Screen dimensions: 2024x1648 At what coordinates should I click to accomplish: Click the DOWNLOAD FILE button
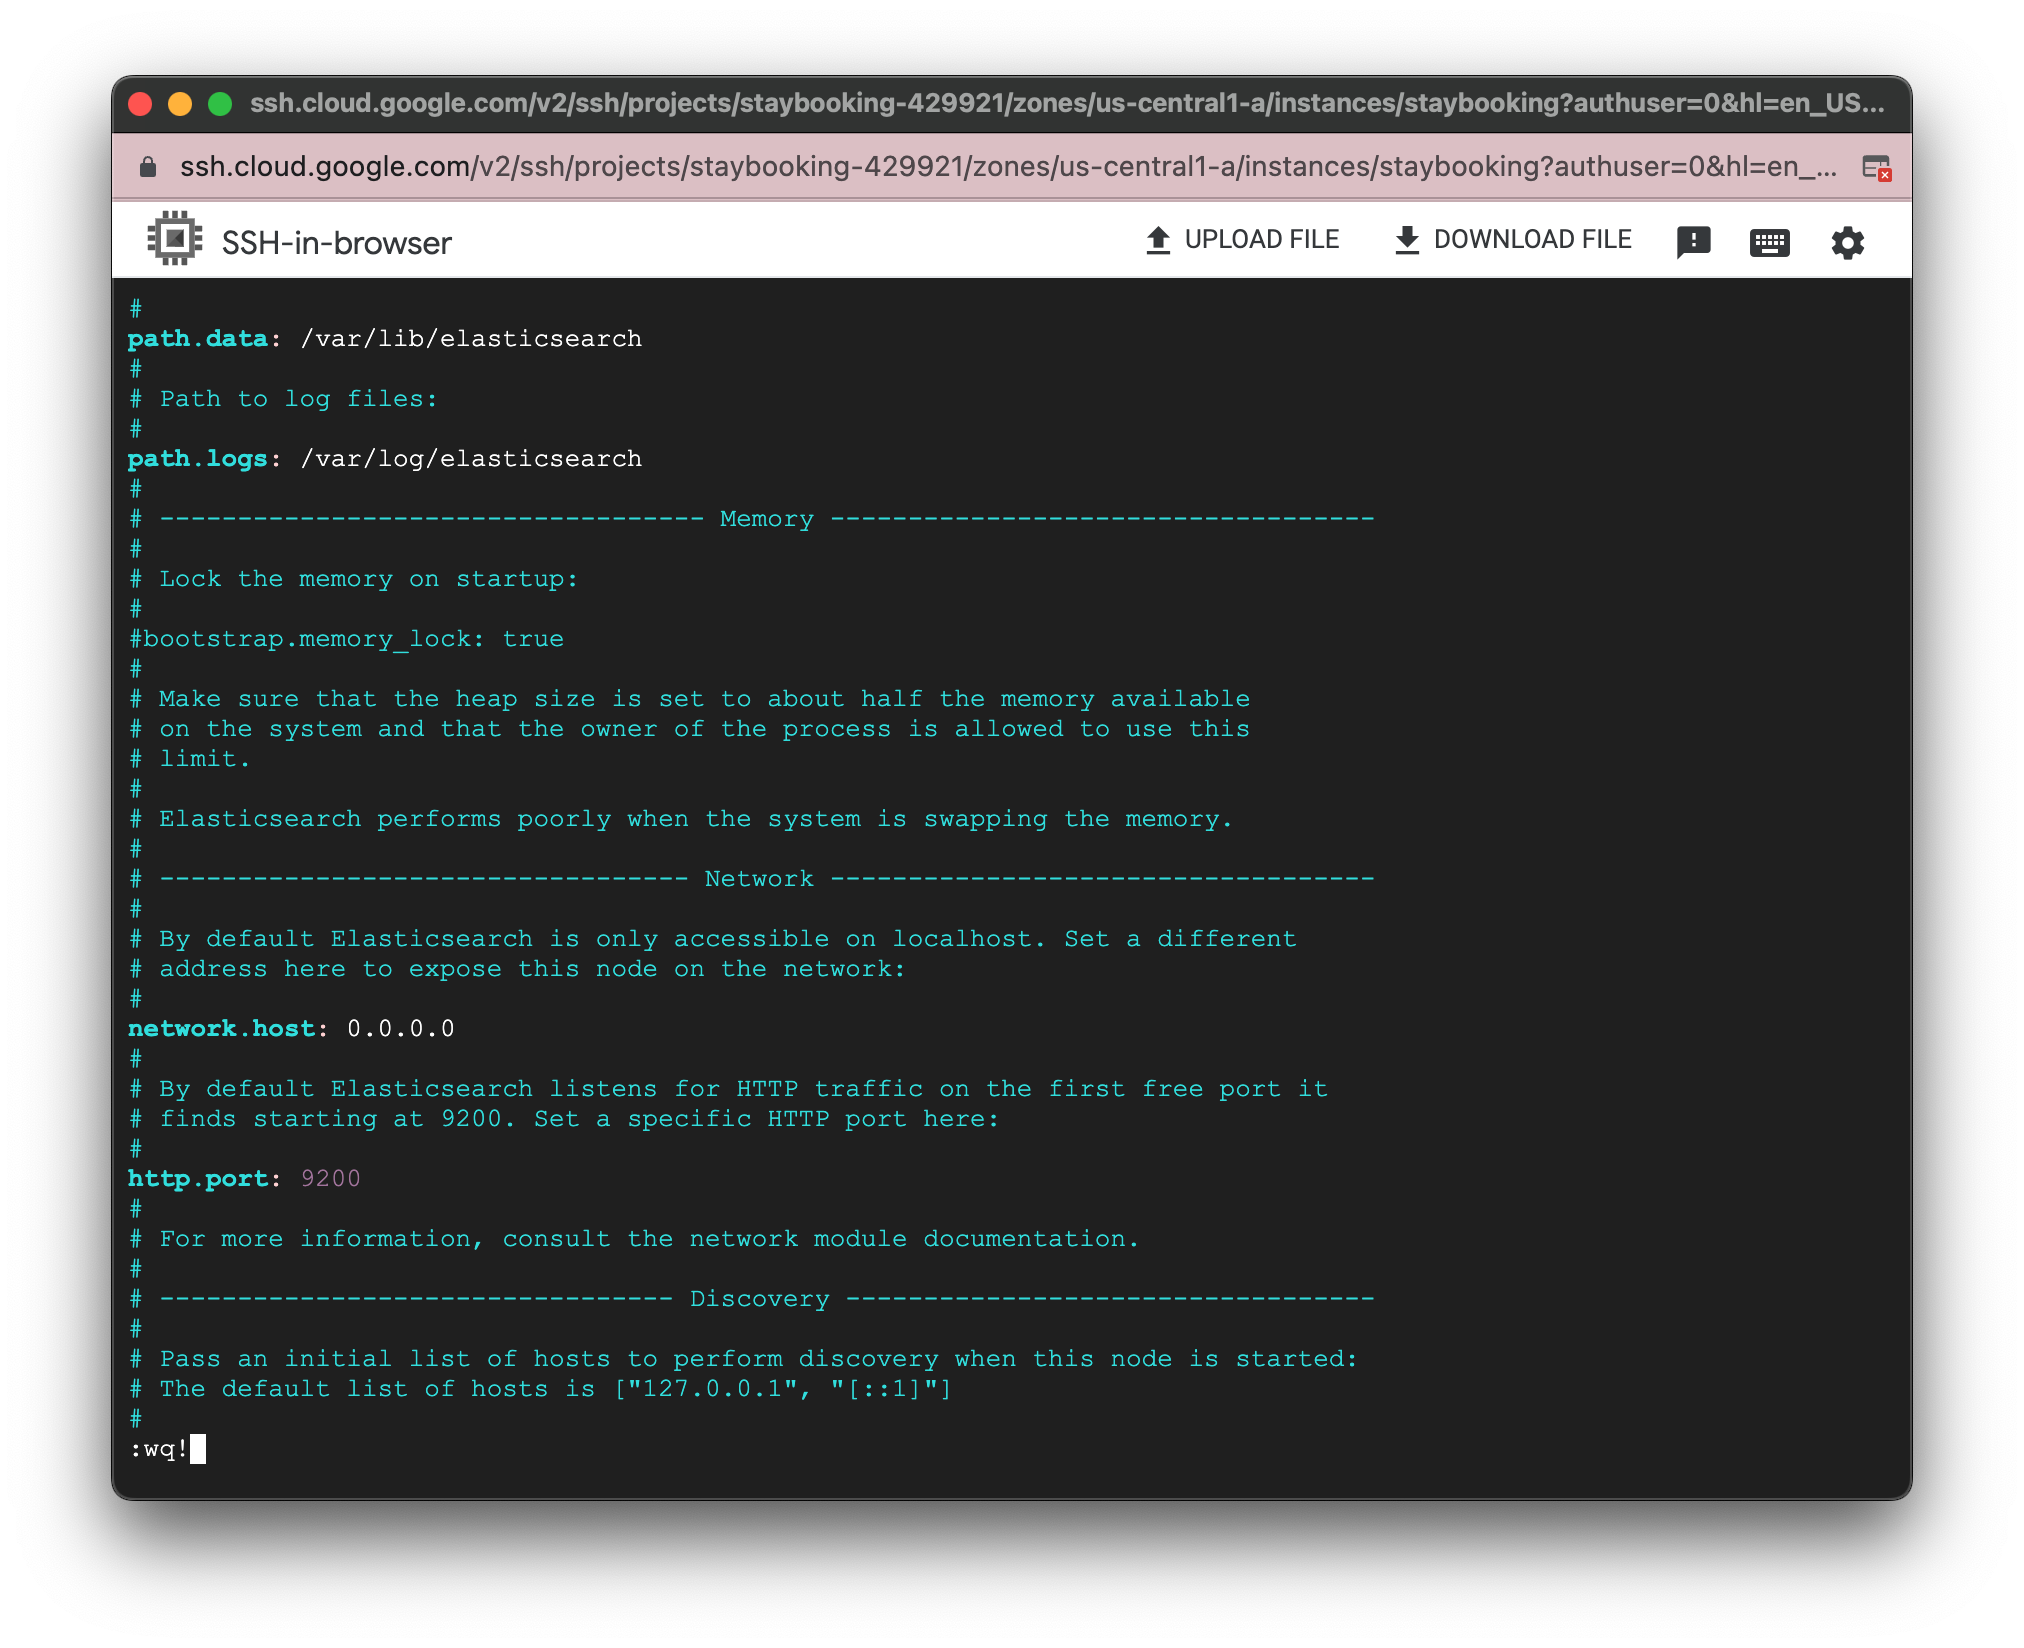click(1532, 239)
